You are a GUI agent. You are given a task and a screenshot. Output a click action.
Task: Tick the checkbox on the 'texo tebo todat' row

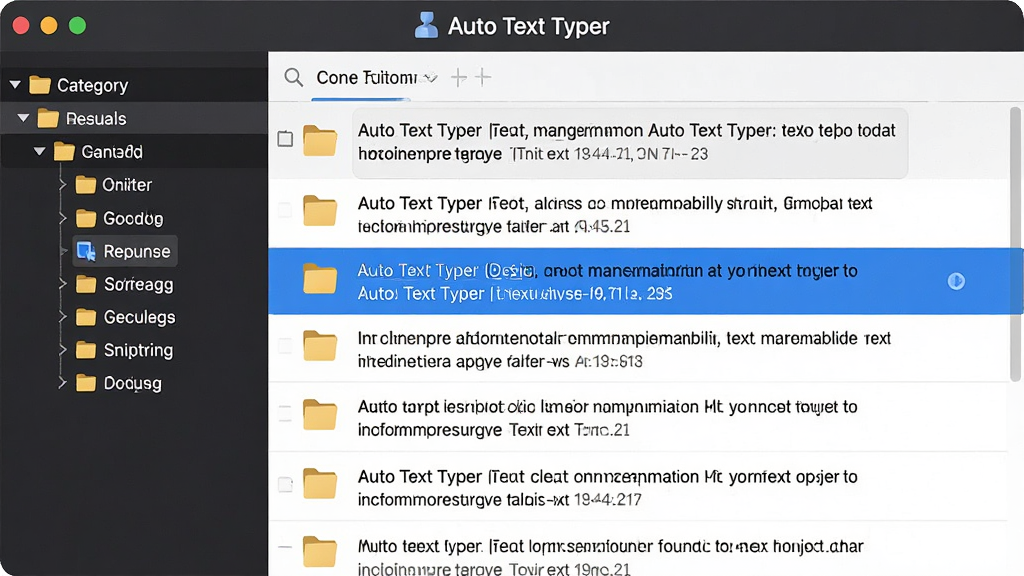(285, 139)
